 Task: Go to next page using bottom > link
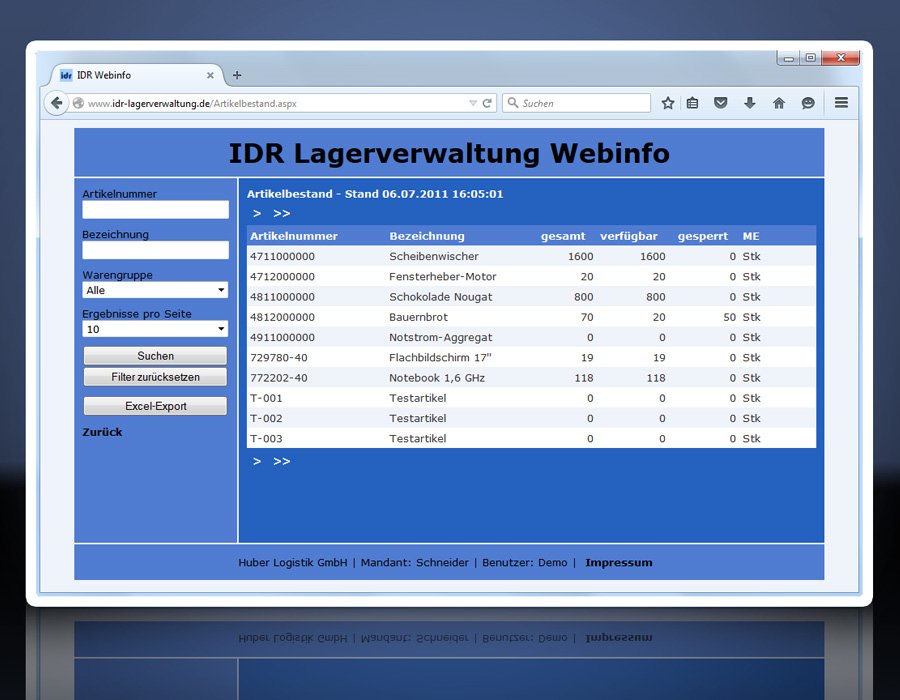tap(257, 461)
